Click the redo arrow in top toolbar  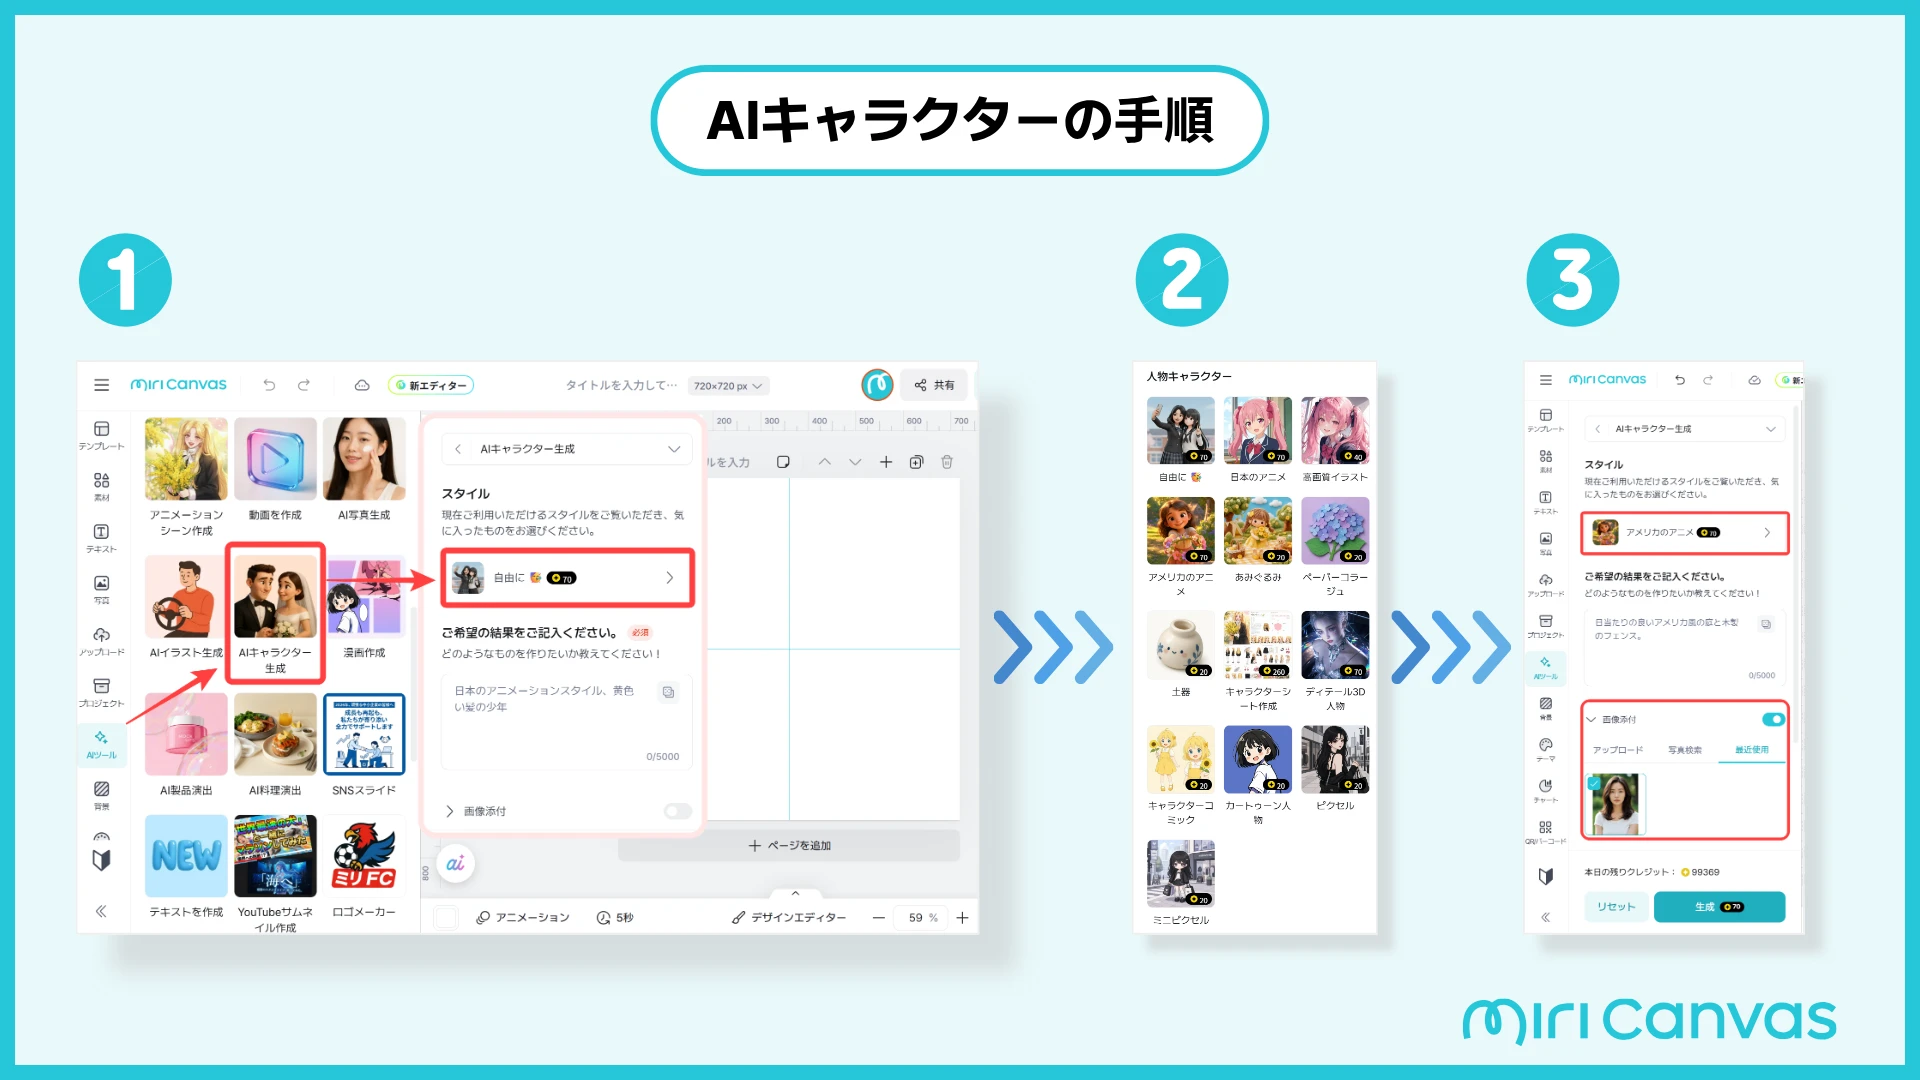(304, 385)
